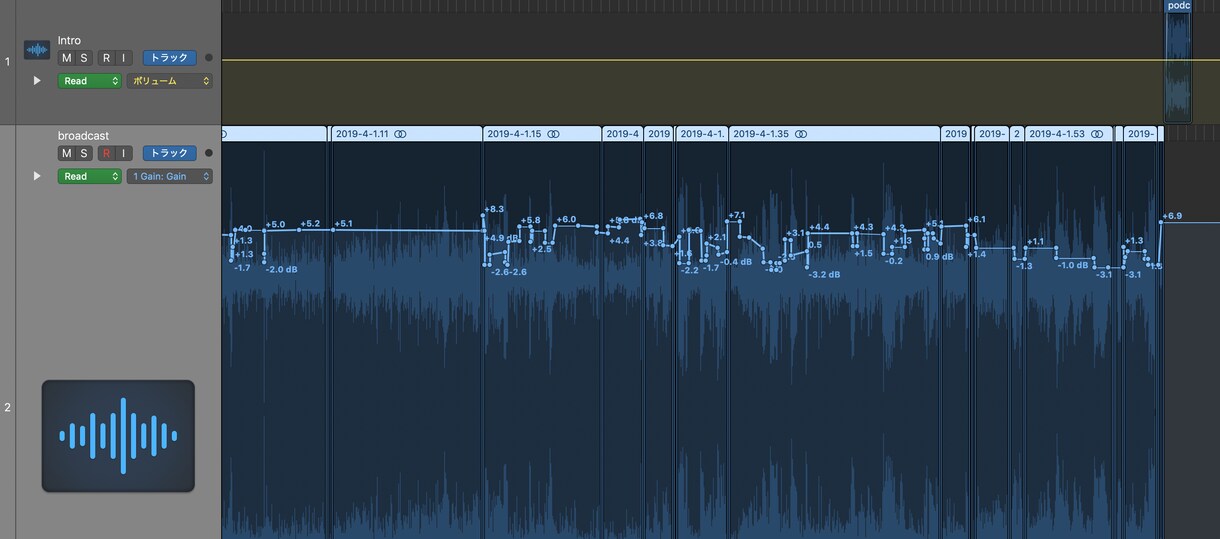The image size is (1220, 539).
Task: Click the large broadcast track waveform icon
Action: pyautogui.click(x=118, y=435)
